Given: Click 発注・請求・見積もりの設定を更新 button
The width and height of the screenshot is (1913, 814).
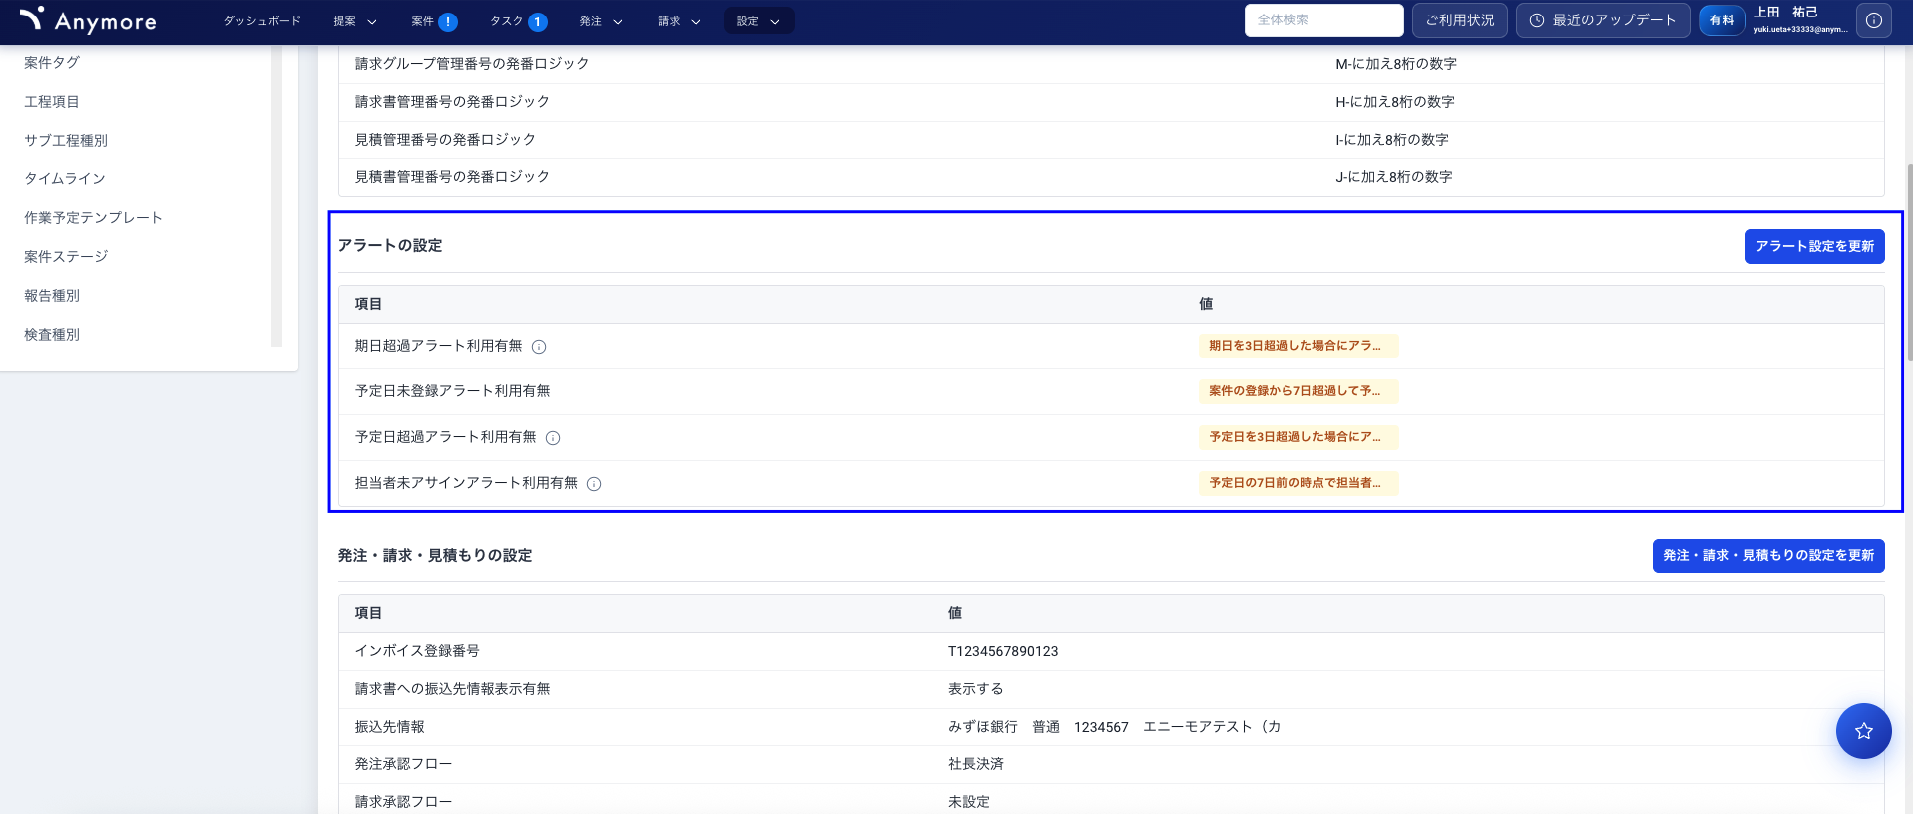Looking at the screenshot, I should click(x=1767, y=556).
